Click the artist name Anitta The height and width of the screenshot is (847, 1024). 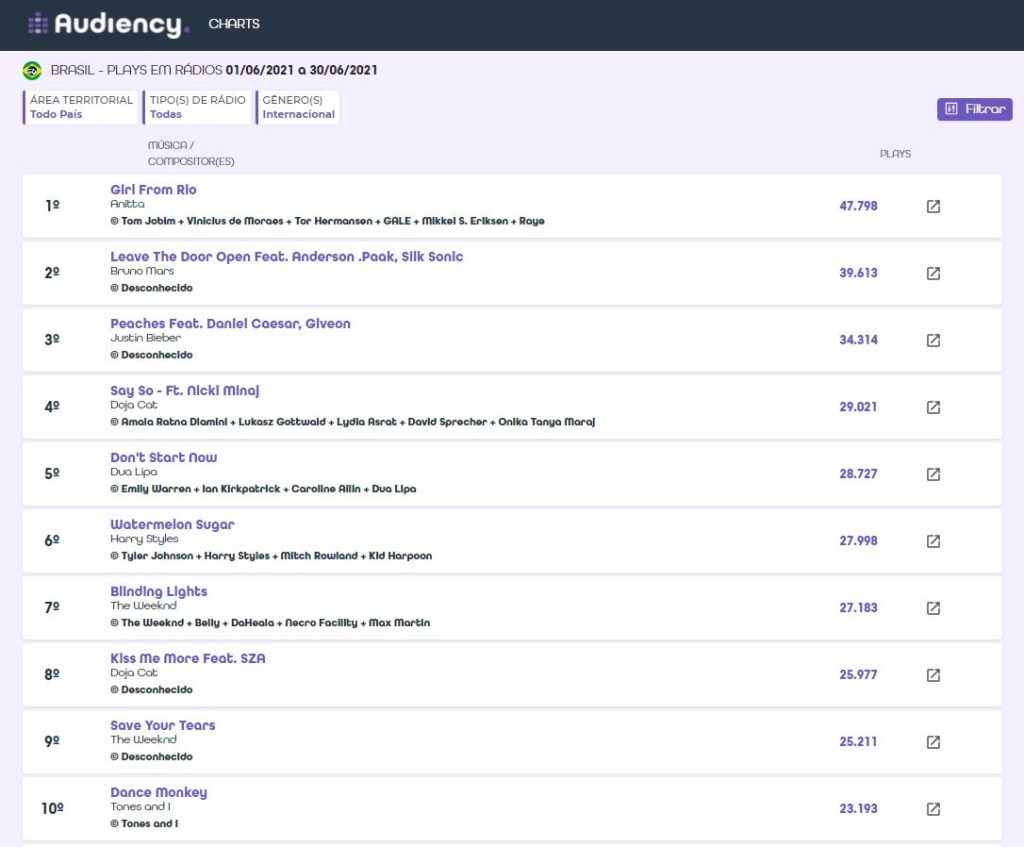pos(127,204)
